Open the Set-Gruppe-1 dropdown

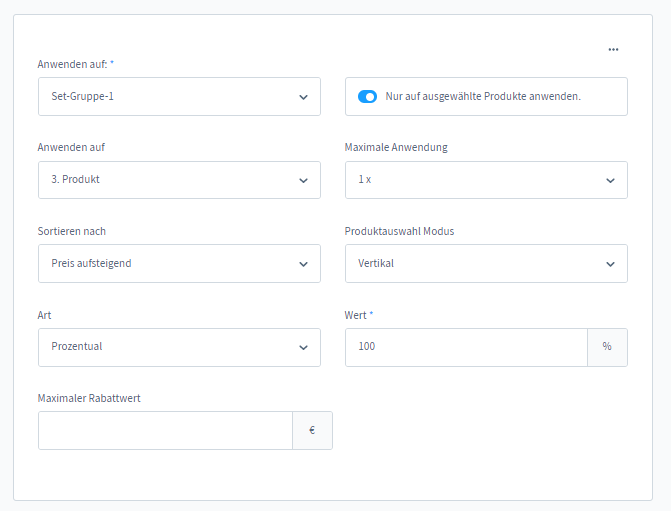pos(179,97)
